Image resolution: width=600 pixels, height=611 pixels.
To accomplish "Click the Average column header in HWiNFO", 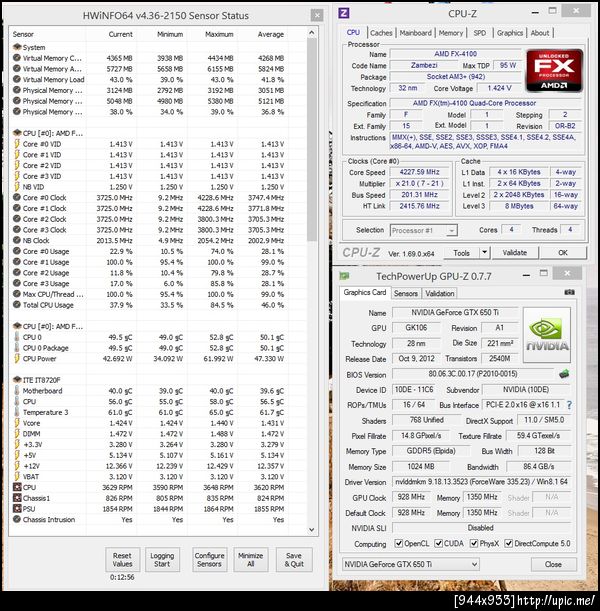I will click(270, 34).
